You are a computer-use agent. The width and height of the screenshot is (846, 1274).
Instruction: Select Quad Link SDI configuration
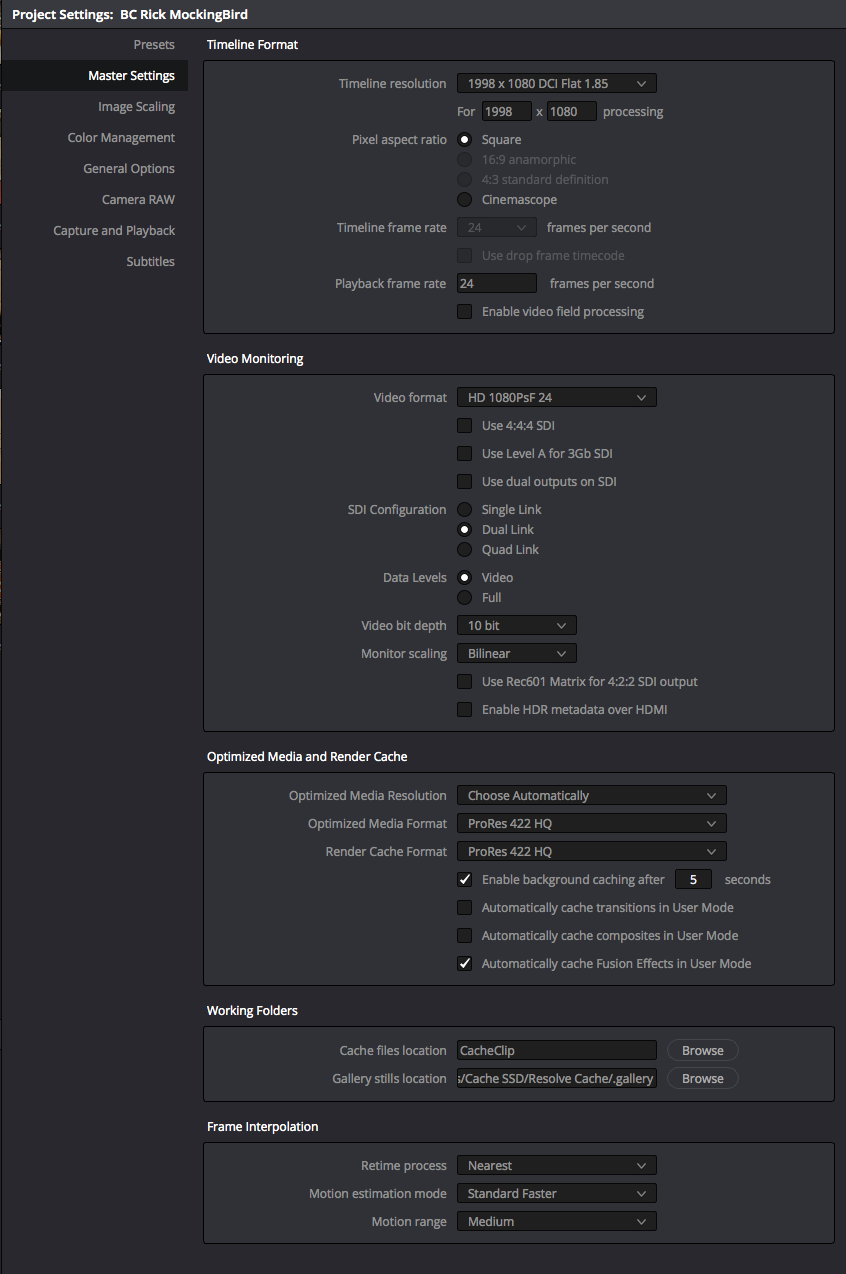tap(464, 550)
